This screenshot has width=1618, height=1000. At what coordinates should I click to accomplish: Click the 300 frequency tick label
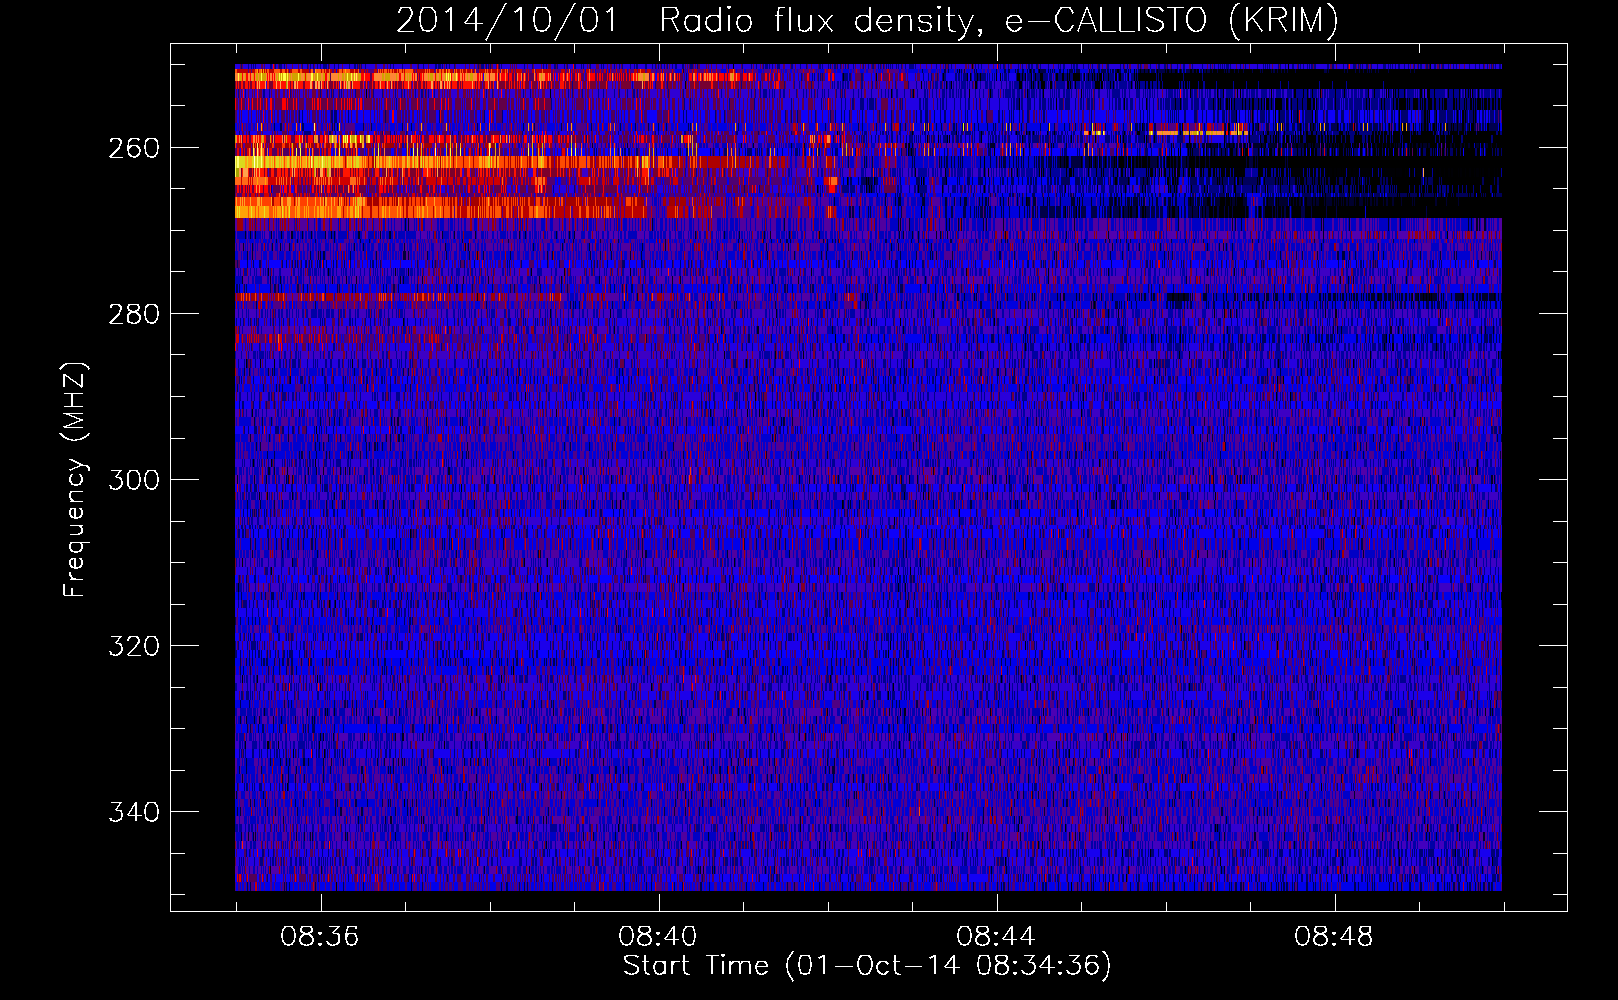point(134,480)
